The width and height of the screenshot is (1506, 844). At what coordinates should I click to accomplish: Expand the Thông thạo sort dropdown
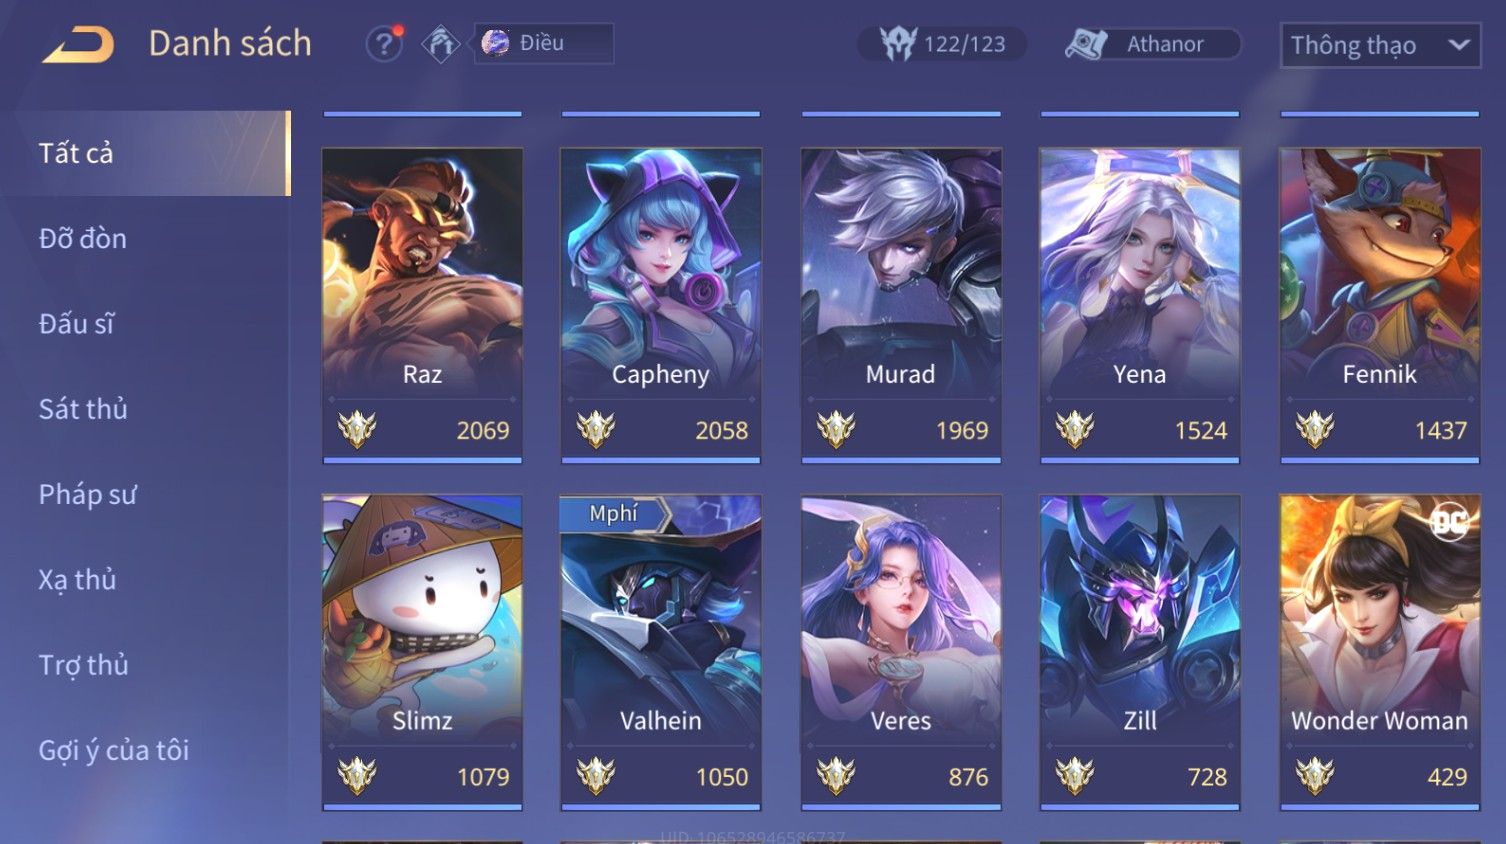(1380, 45)
